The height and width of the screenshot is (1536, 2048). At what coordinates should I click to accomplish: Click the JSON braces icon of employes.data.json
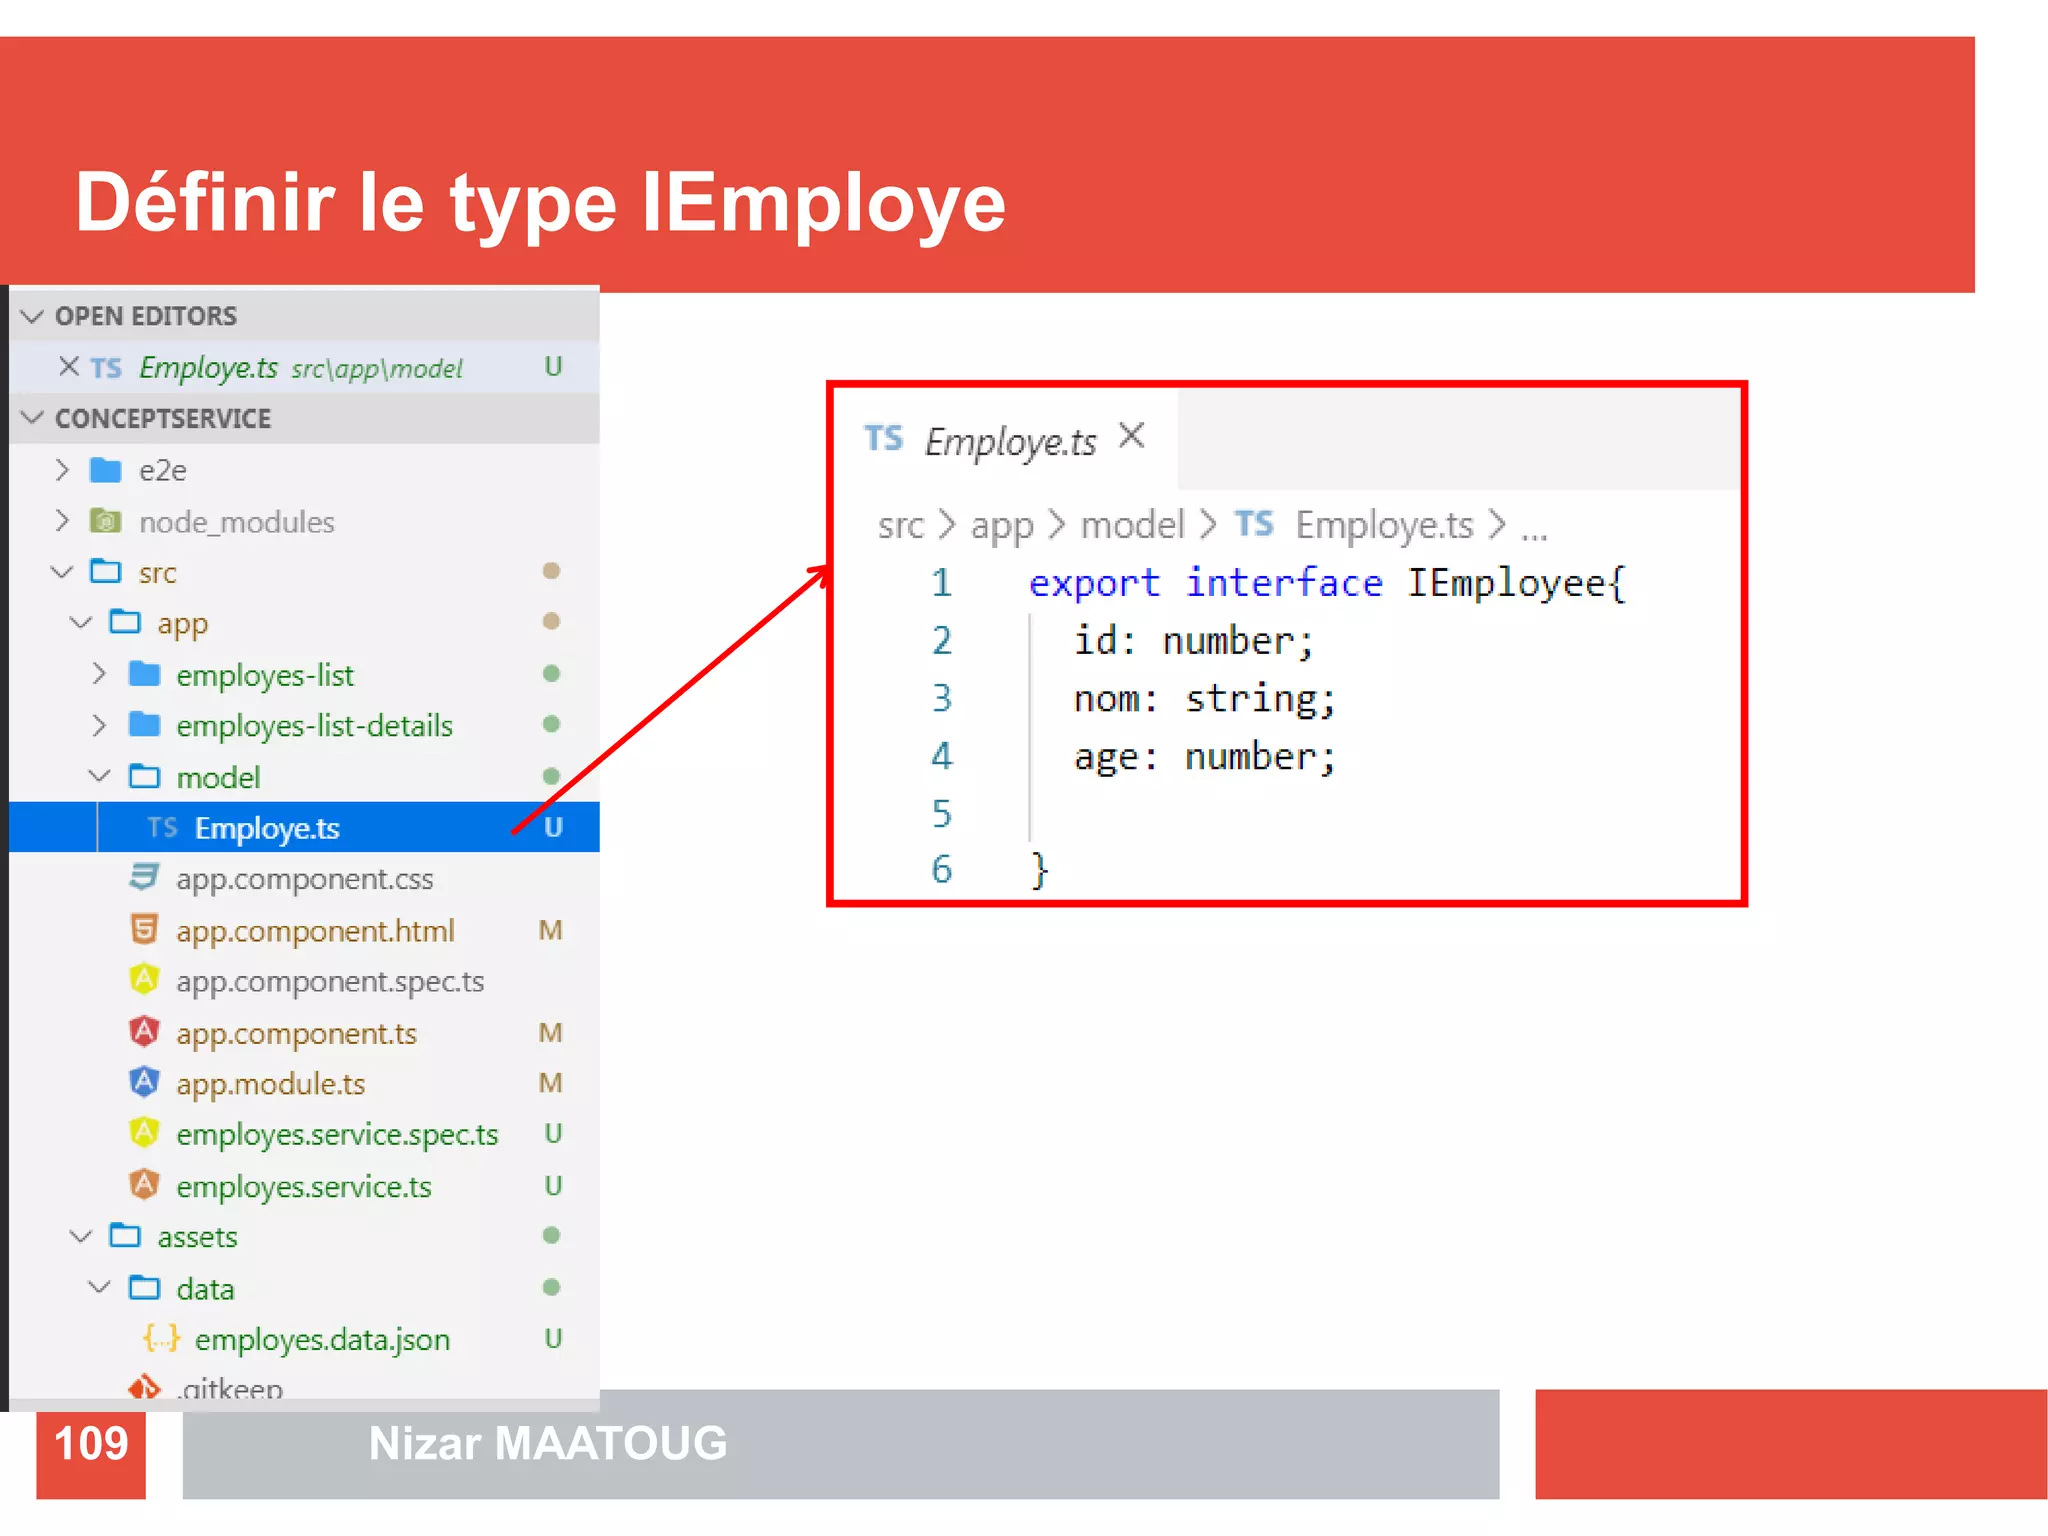[162, 1338]
